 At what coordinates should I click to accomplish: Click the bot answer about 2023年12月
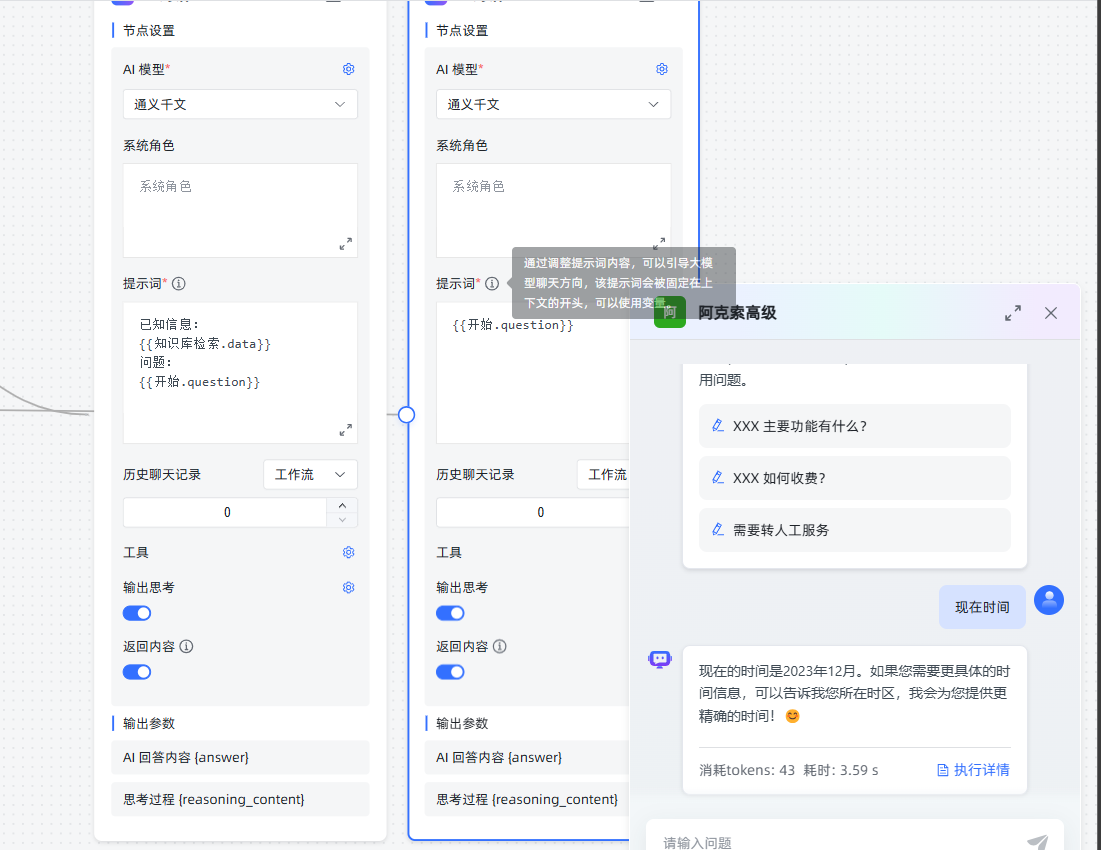coord(854,693)
